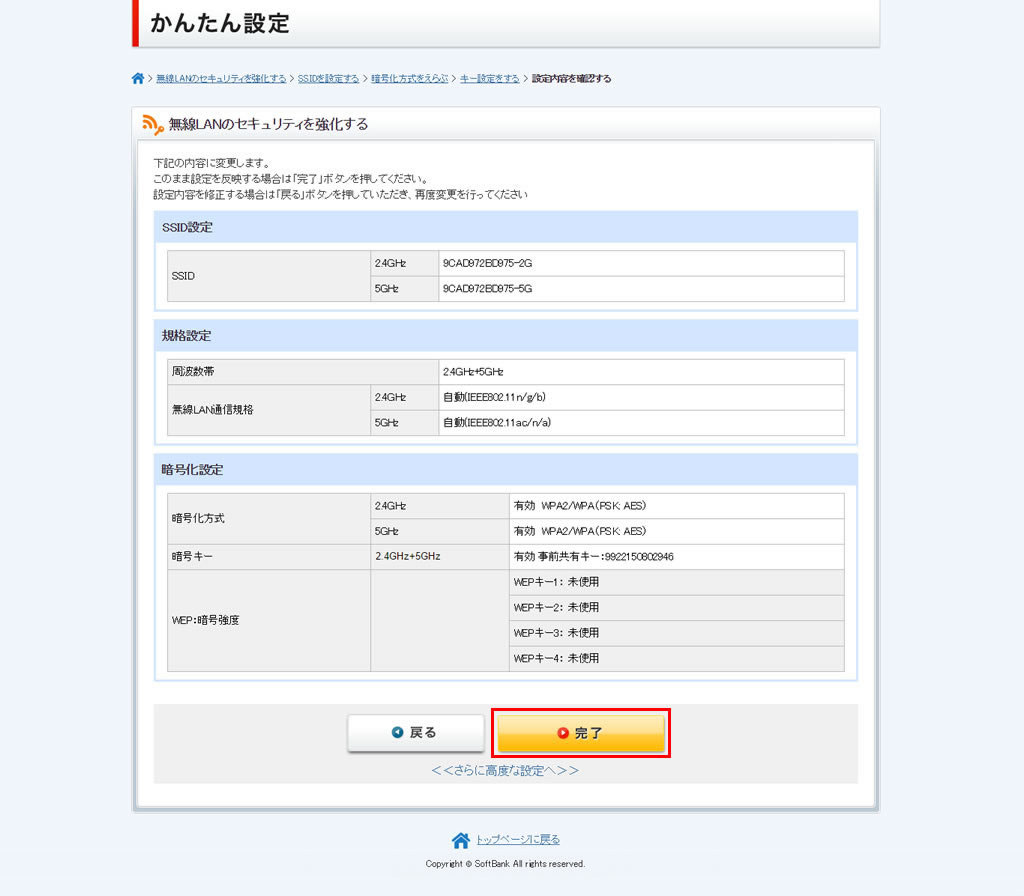
Task: Click the 暗号化設定 section header
Action: click(x=193, y=469)
